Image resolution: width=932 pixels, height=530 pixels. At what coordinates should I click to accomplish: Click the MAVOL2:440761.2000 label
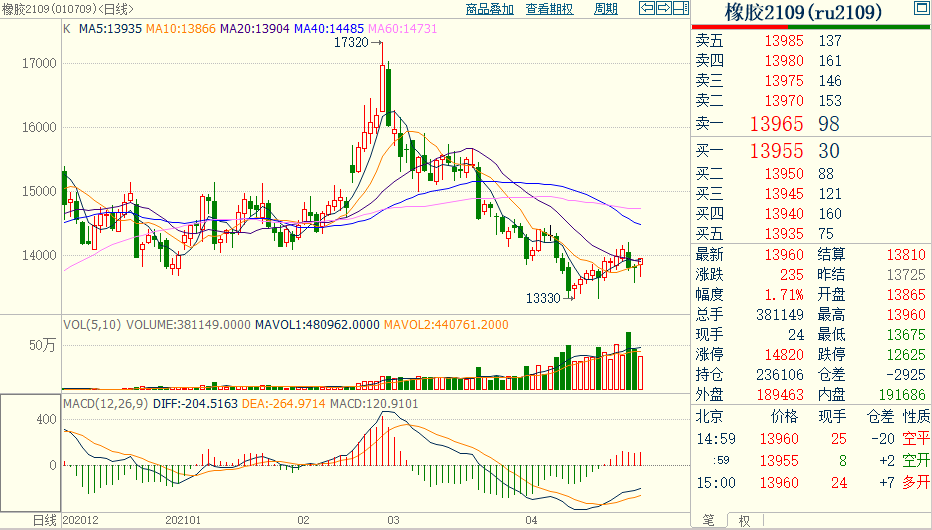pos(446,325)
